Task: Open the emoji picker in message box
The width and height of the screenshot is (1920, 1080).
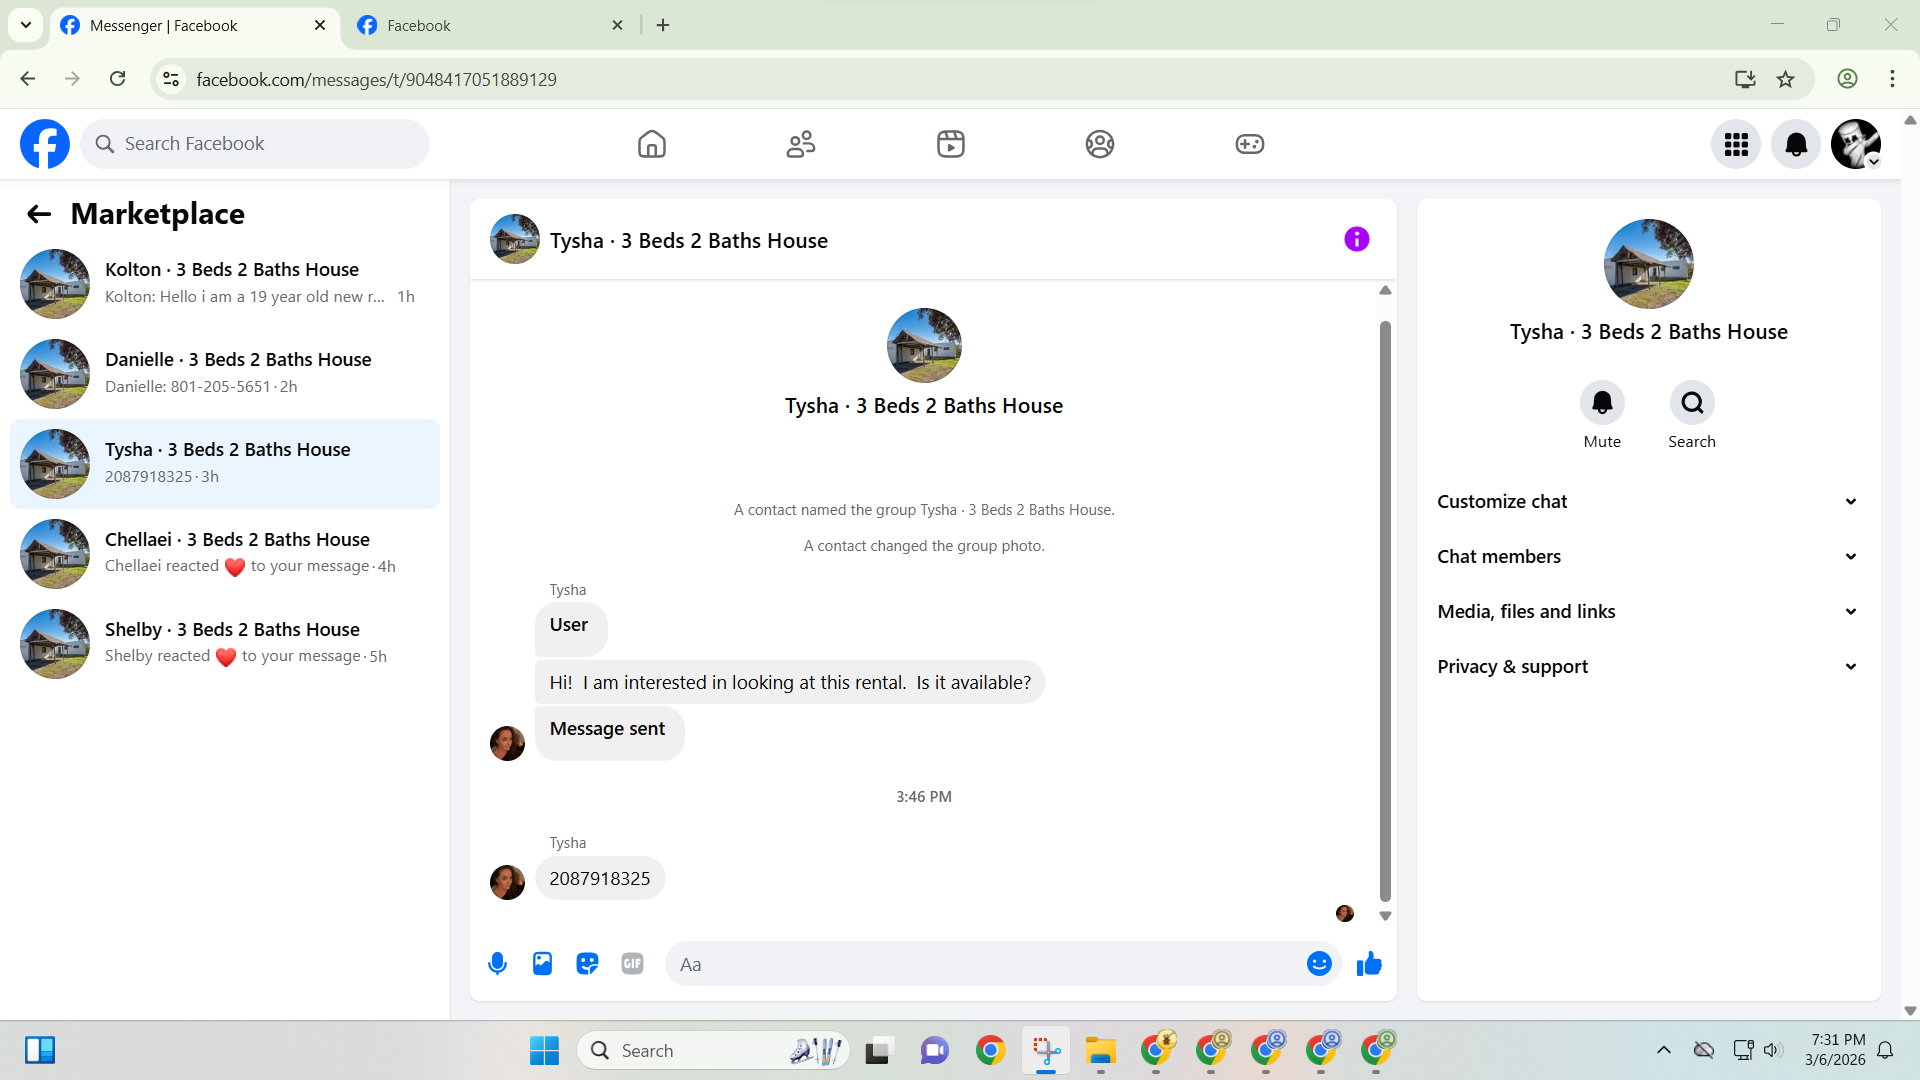Action: pos(1319,964)
